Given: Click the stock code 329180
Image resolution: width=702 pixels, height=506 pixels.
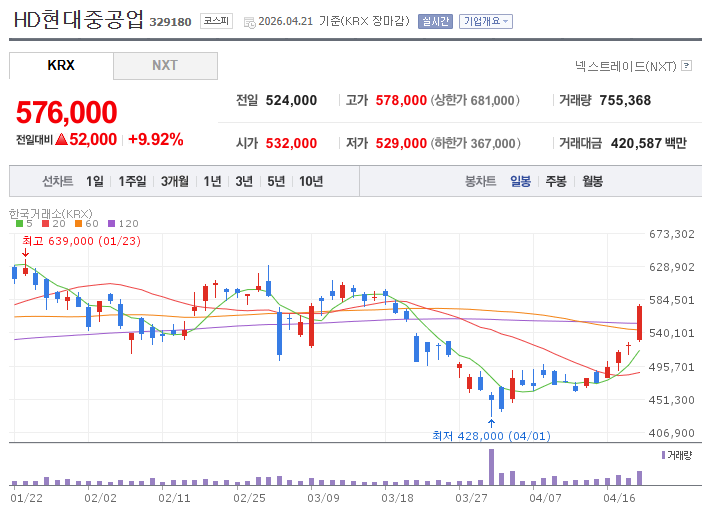Looking at the screenshot, I should point(170,22).
